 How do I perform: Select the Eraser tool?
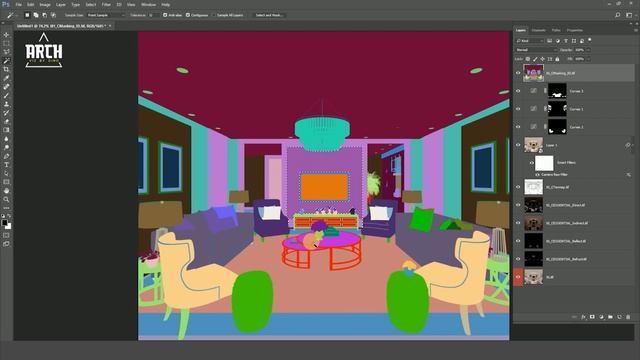pos(6,121)
